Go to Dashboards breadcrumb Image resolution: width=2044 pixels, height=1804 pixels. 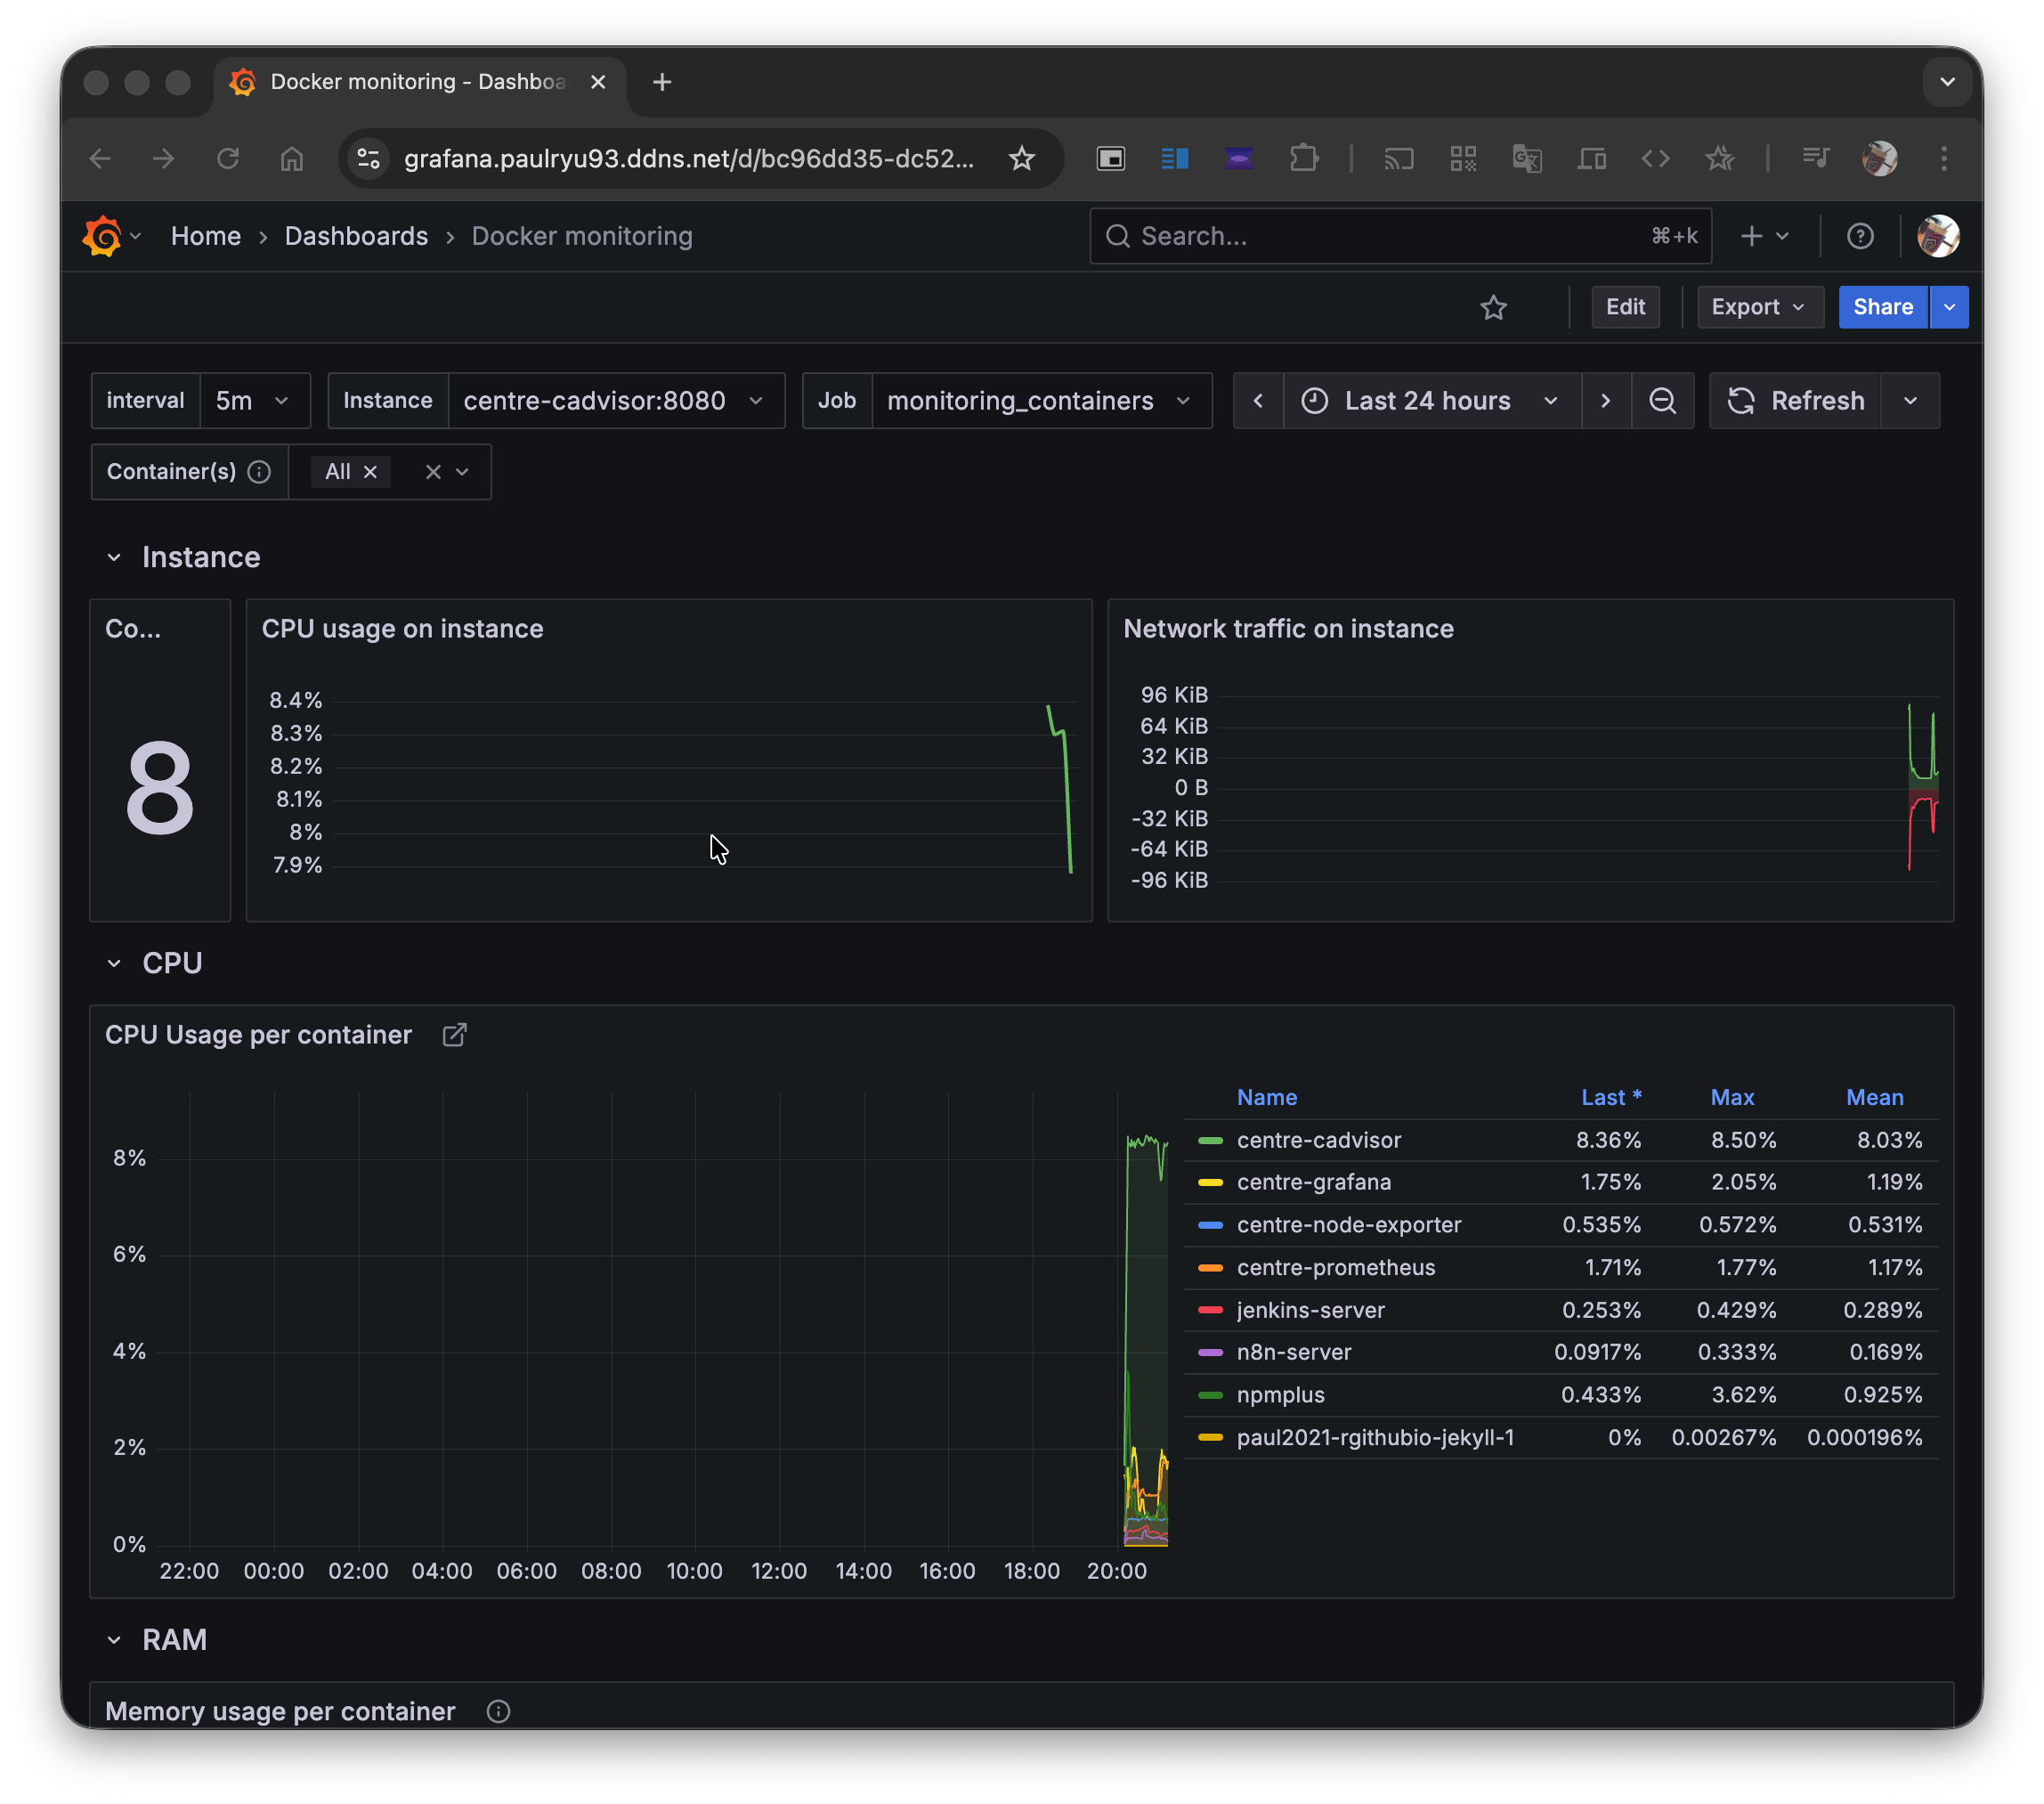coord(356,236)
